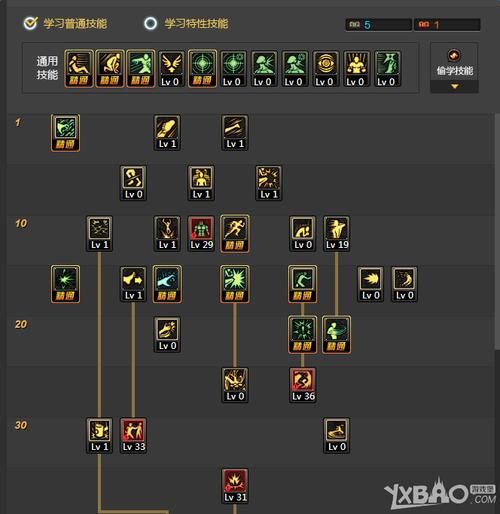Click the blue skill points counter showing 5
The width and height of the screenshot is (500, 514).
click(378, 25)
